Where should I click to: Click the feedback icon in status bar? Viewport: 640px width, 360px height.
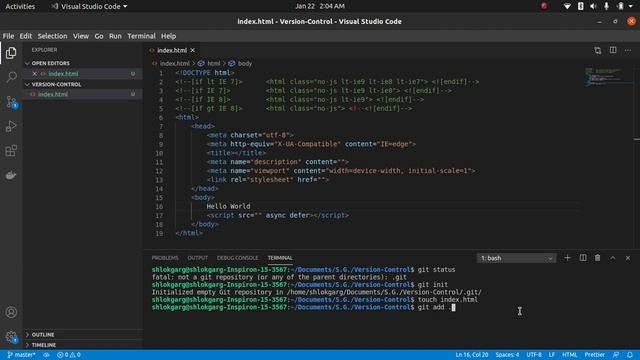pos(616,355)
